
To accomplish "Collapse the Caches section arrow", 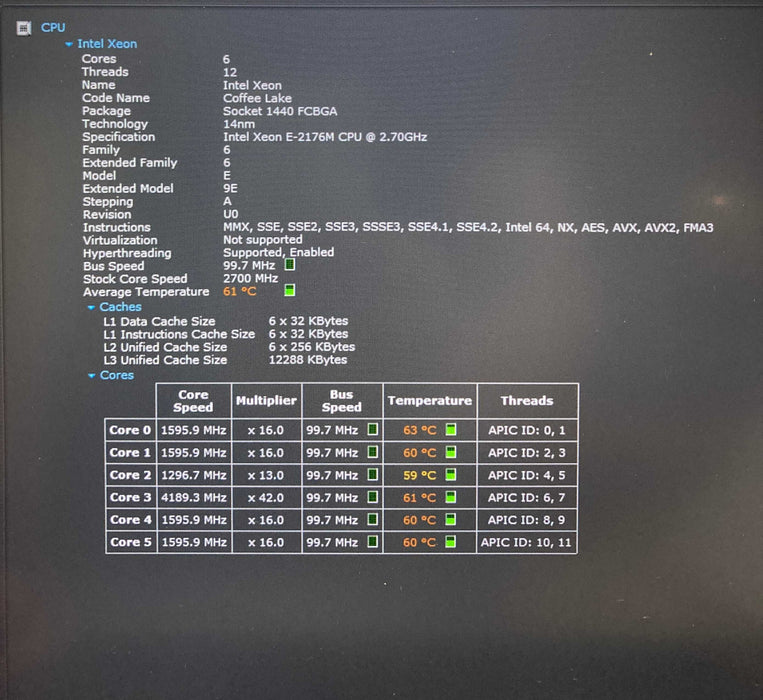I will tap(91, 307).
